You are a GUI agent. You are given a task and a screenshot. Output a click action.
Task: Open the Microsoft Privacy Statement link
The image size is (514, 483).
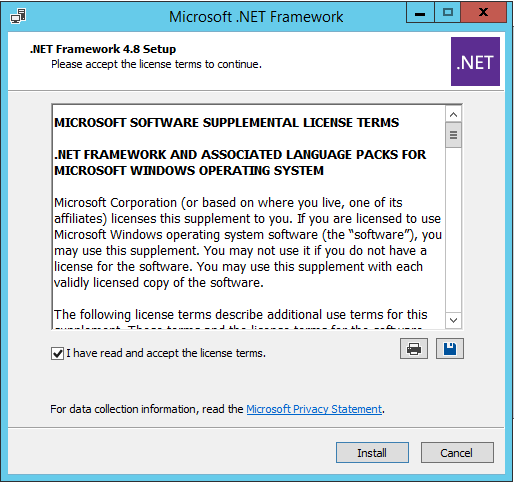[314, 409]
